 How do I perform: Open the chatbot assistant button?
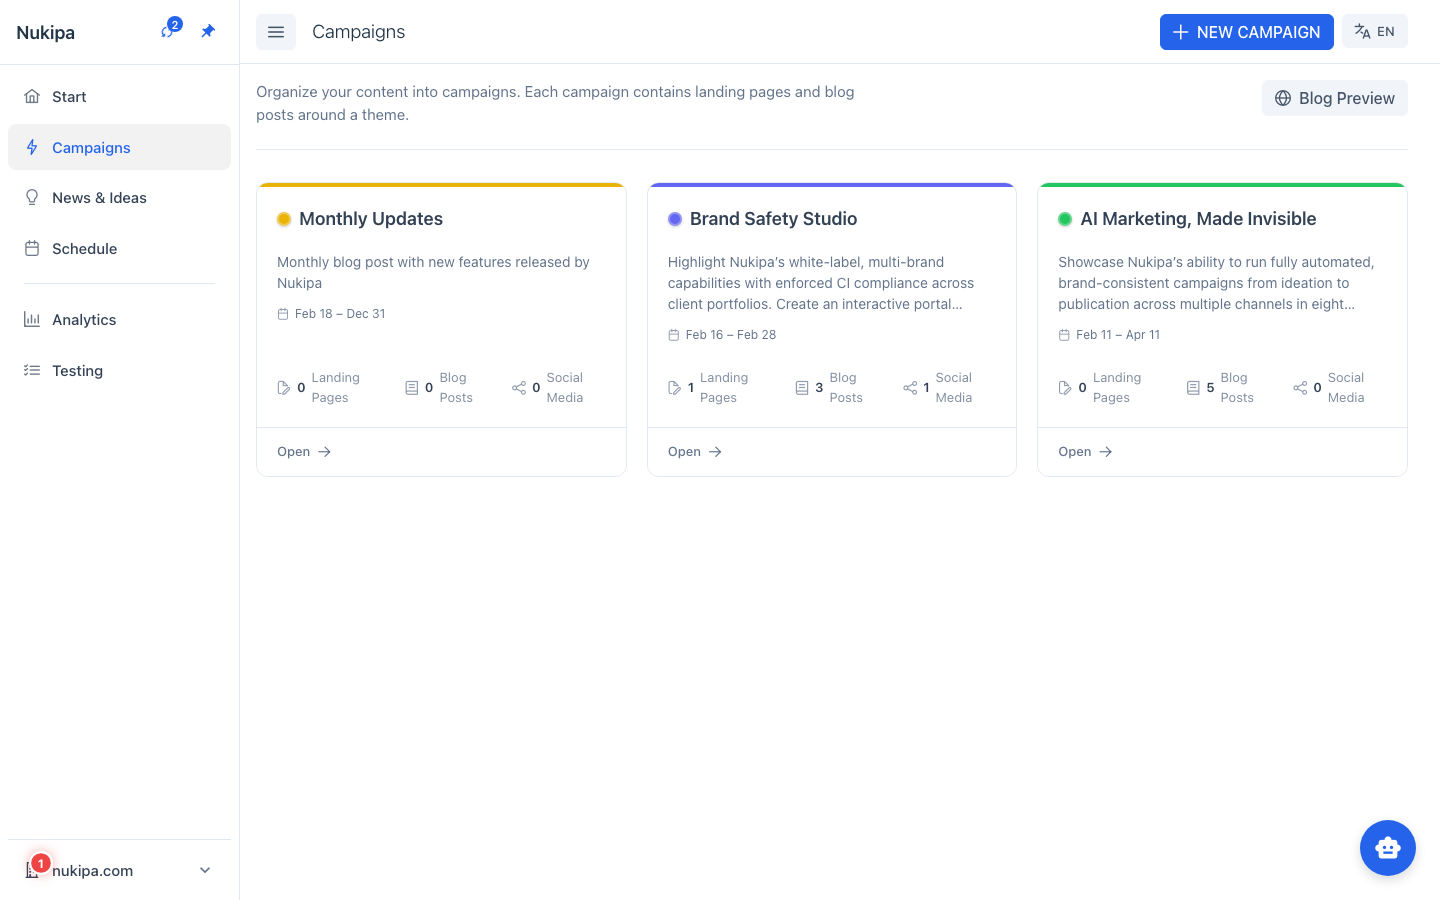click(x=1387, y=848)
